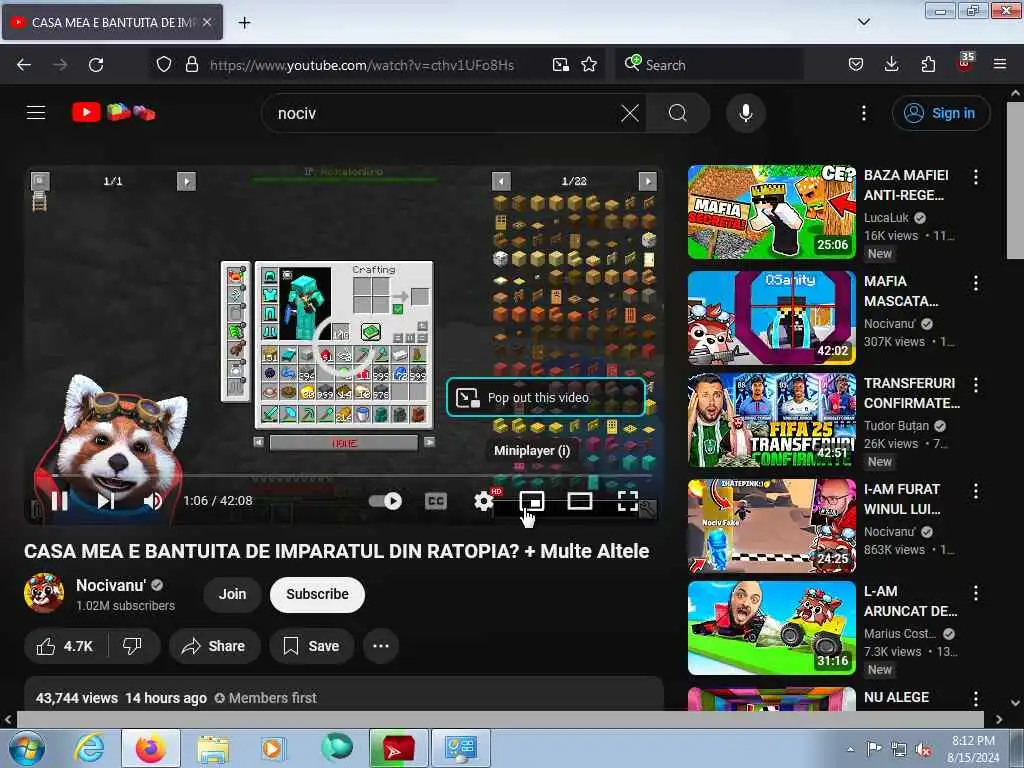Mute the video volume

click(x=153, y=501)
